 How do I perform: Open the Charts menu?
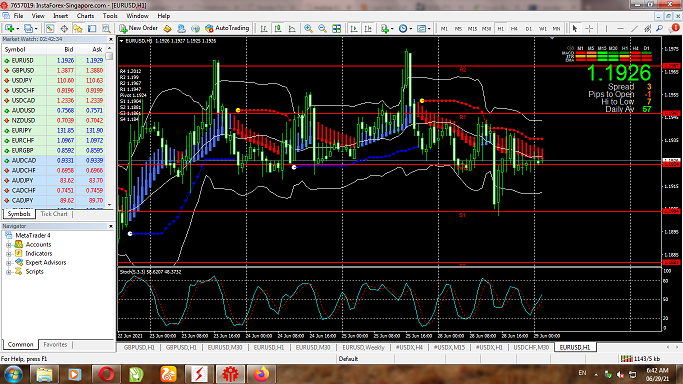click(85, 16)
